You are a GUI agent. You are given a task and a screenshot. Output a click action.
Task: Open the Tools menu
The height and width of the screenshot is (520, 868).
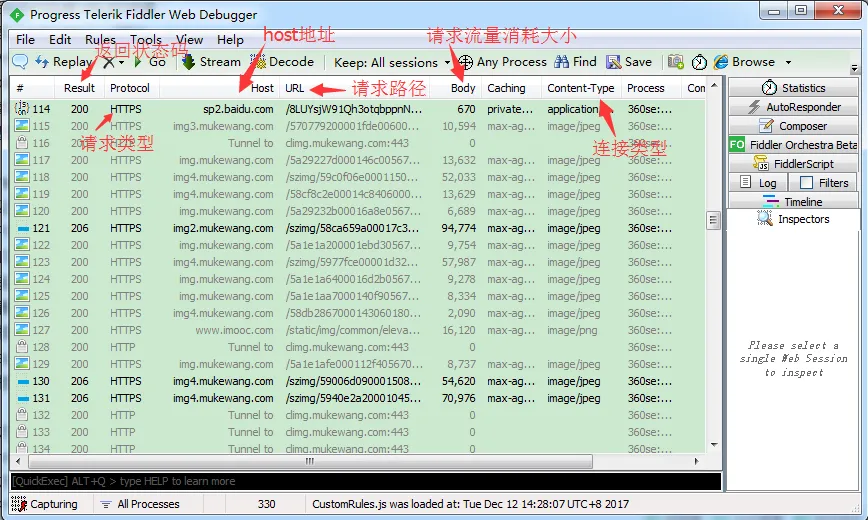coord(146,40)
